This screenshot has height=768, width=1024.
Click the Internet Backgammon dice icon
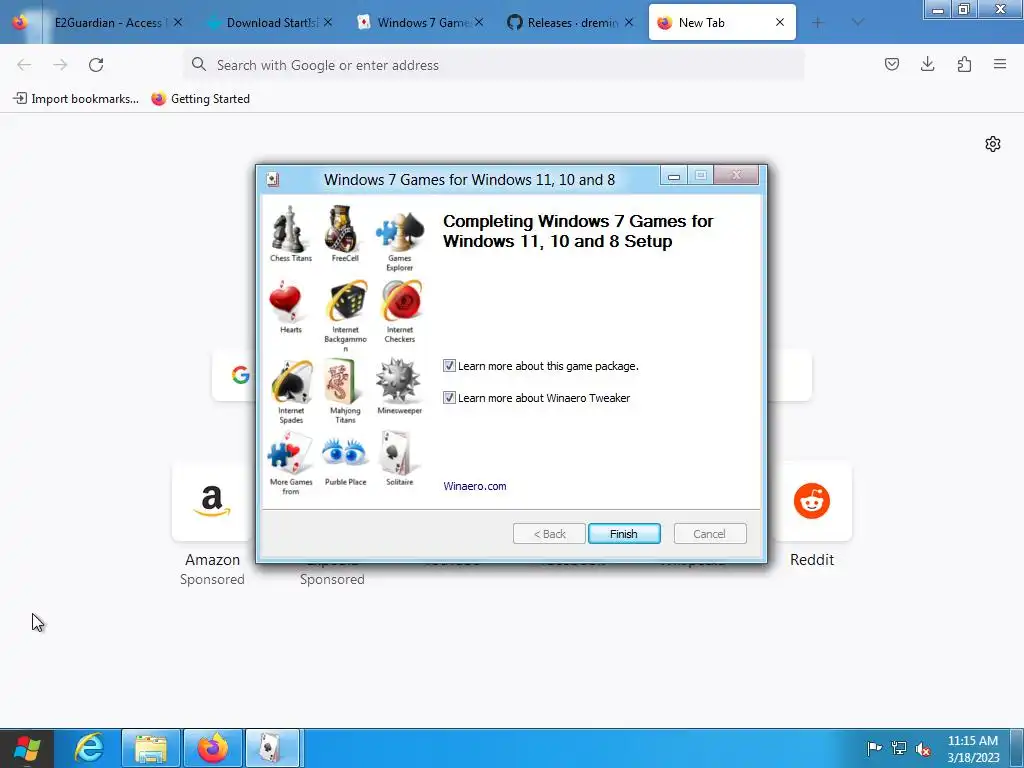click(347, 302)
